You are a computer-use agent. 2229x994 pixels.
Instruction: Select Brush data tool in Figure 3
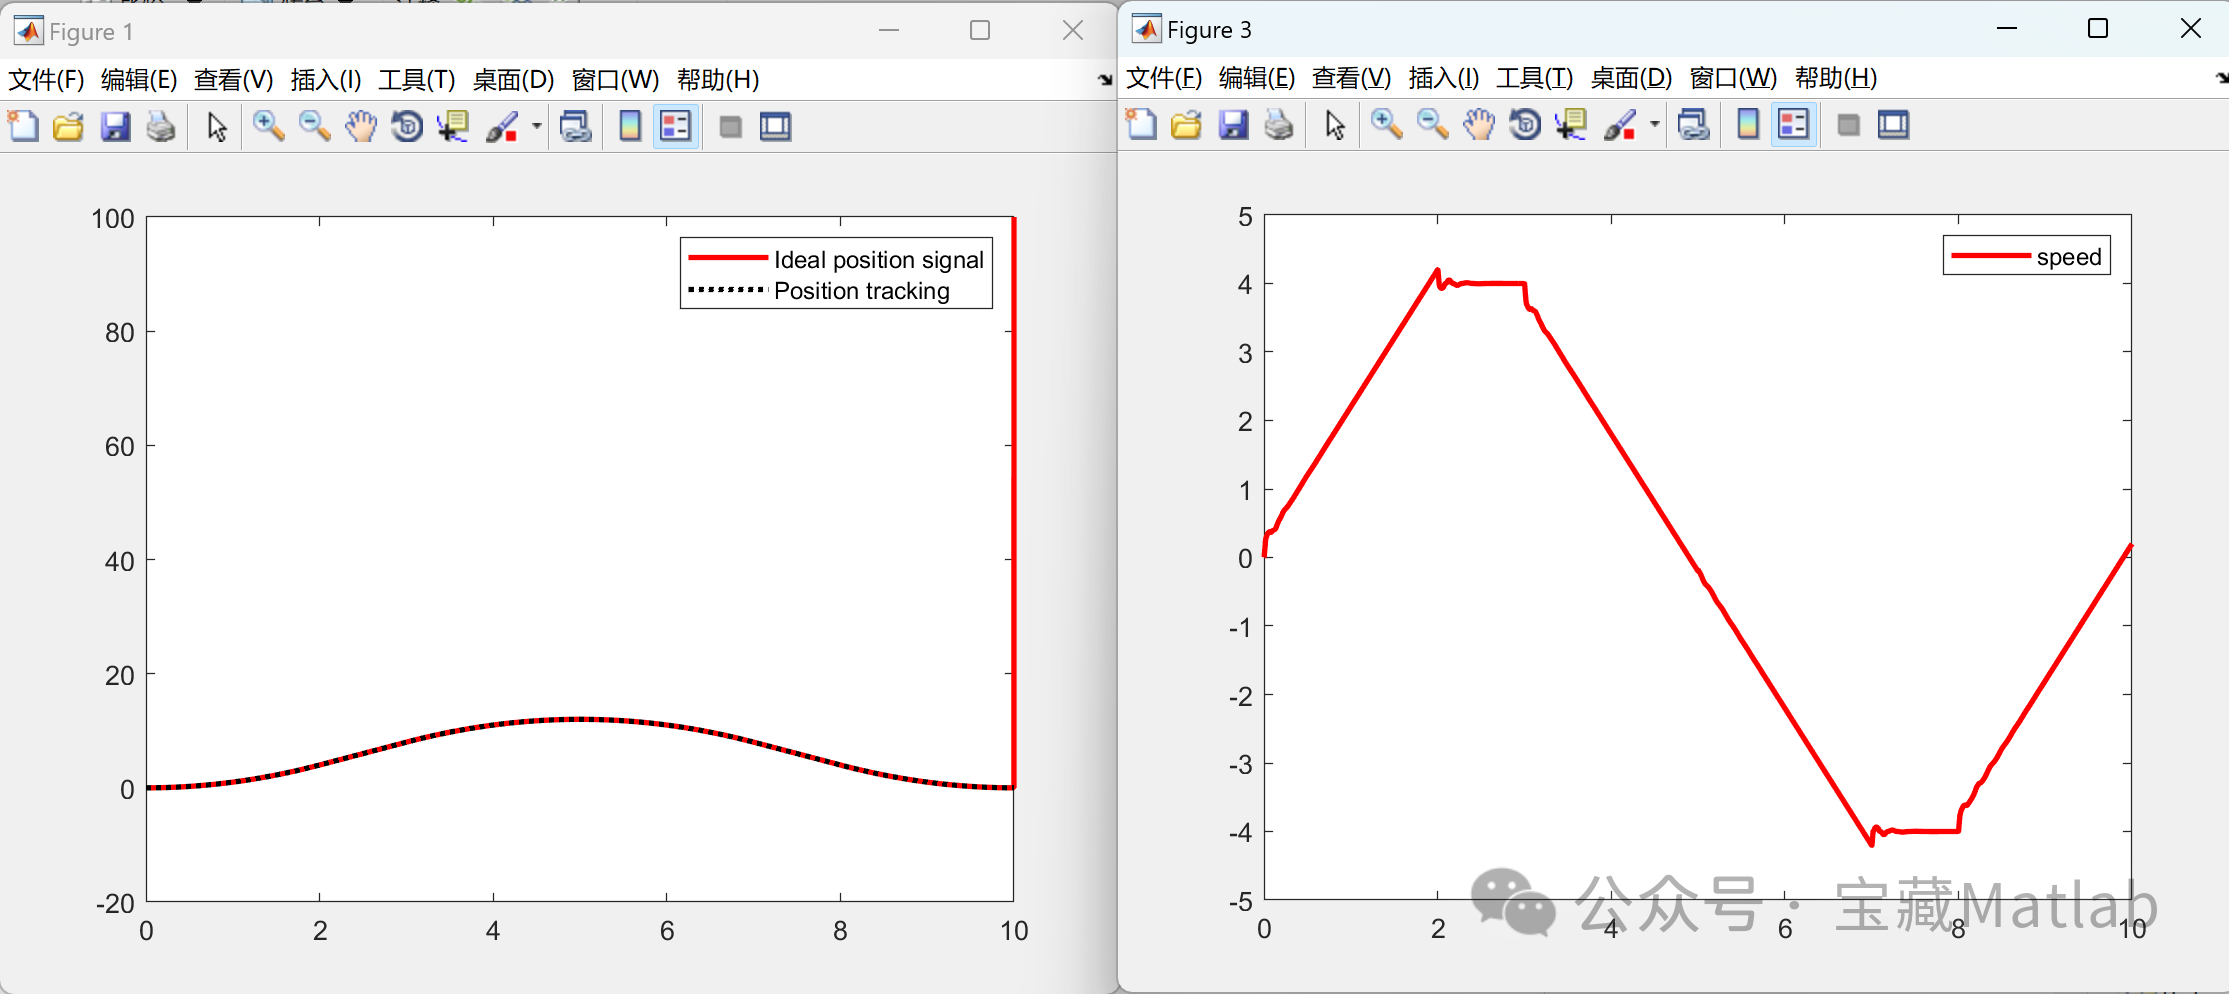point(1621,124)
